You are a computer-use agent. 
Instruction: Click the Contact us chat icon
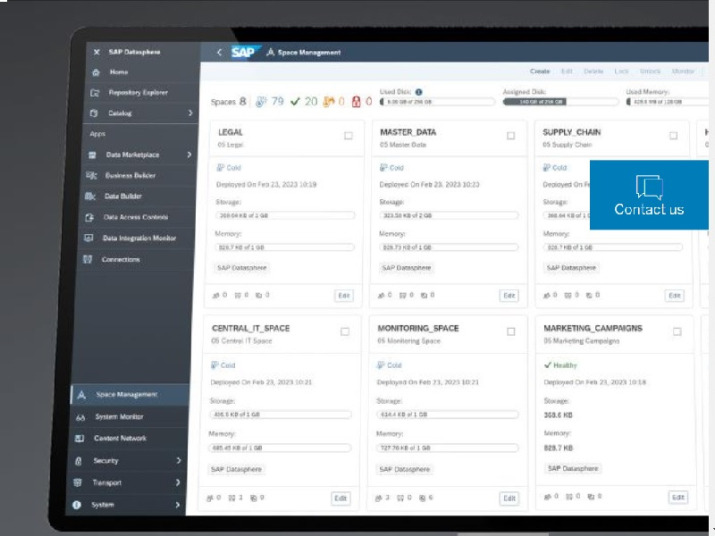[649, 187]
